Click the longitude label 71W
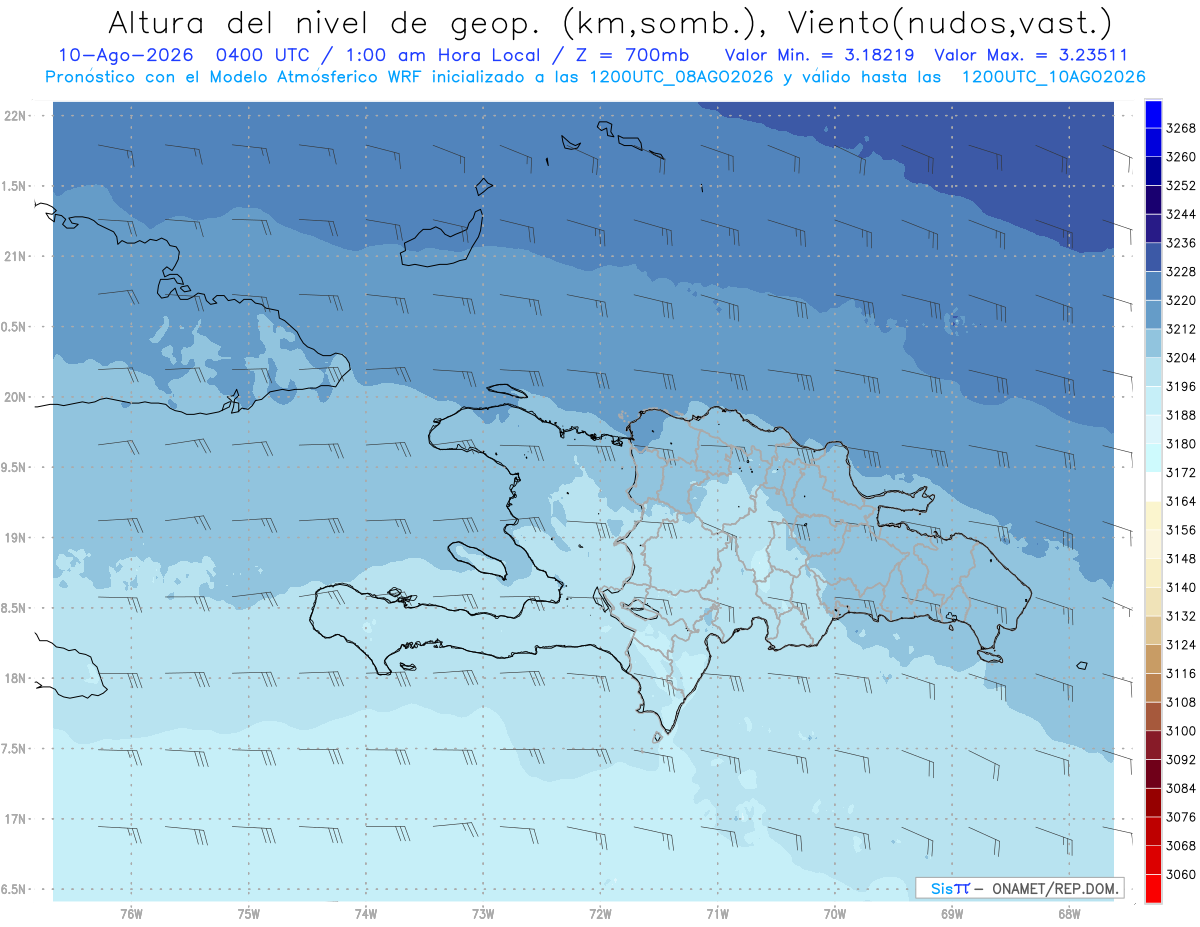Viewport: 1200px width, 927px height. click(717, 912)
